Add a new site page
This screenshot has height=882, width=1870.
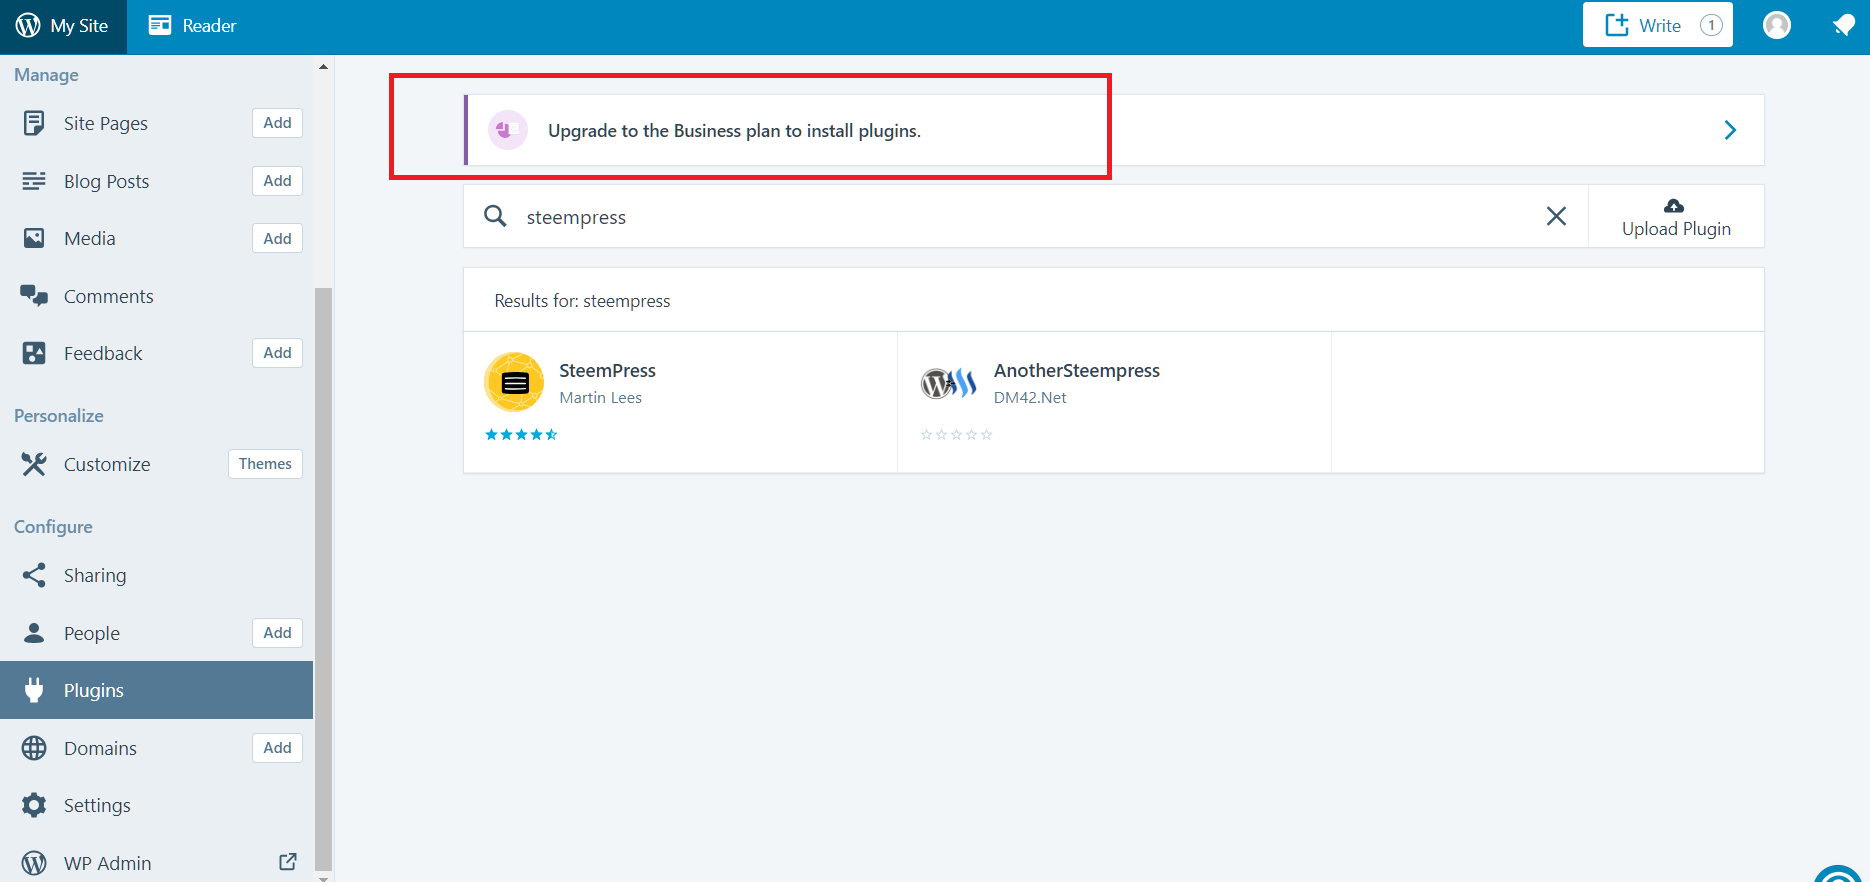[x=277, y=123]
